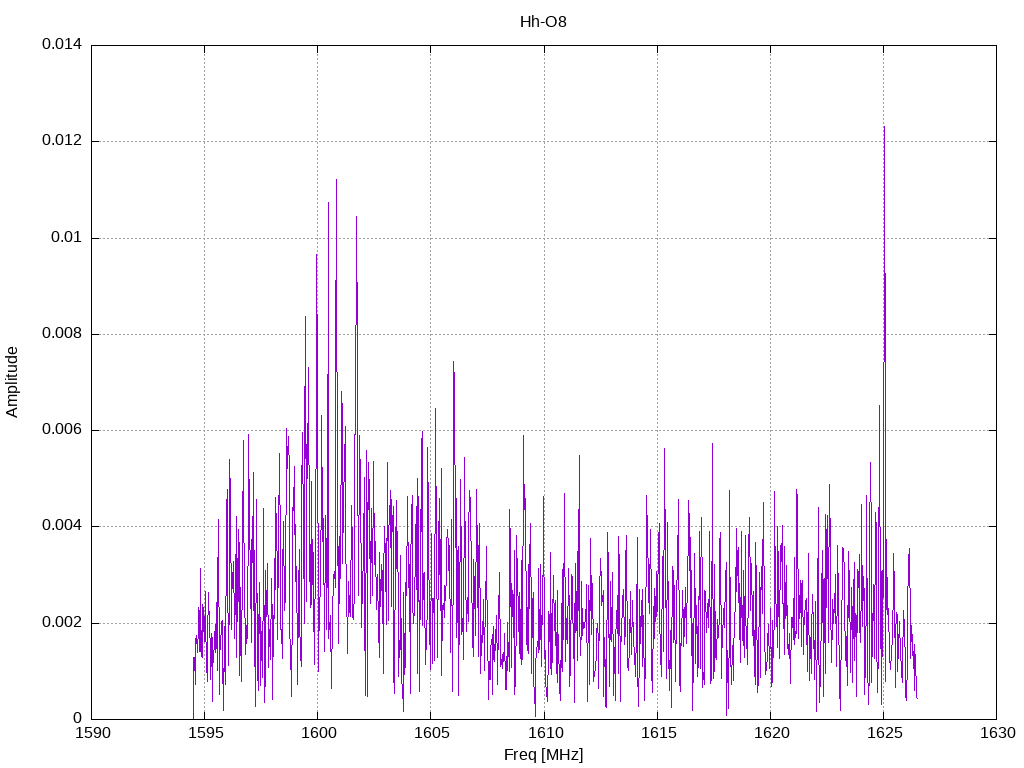
Task: Click the 1600 x-axis tick label
Action: [x=318, y=733]
